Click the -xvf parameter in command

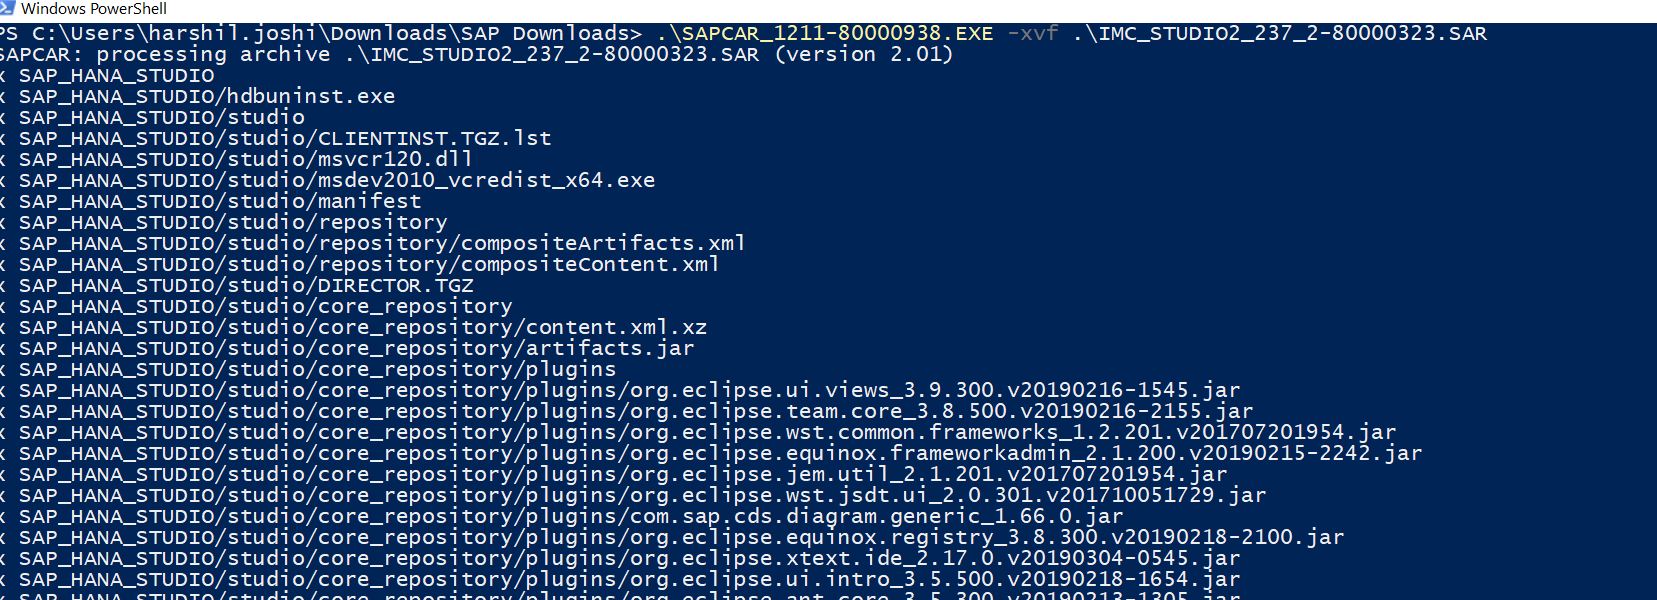[x=1033, y=34]
